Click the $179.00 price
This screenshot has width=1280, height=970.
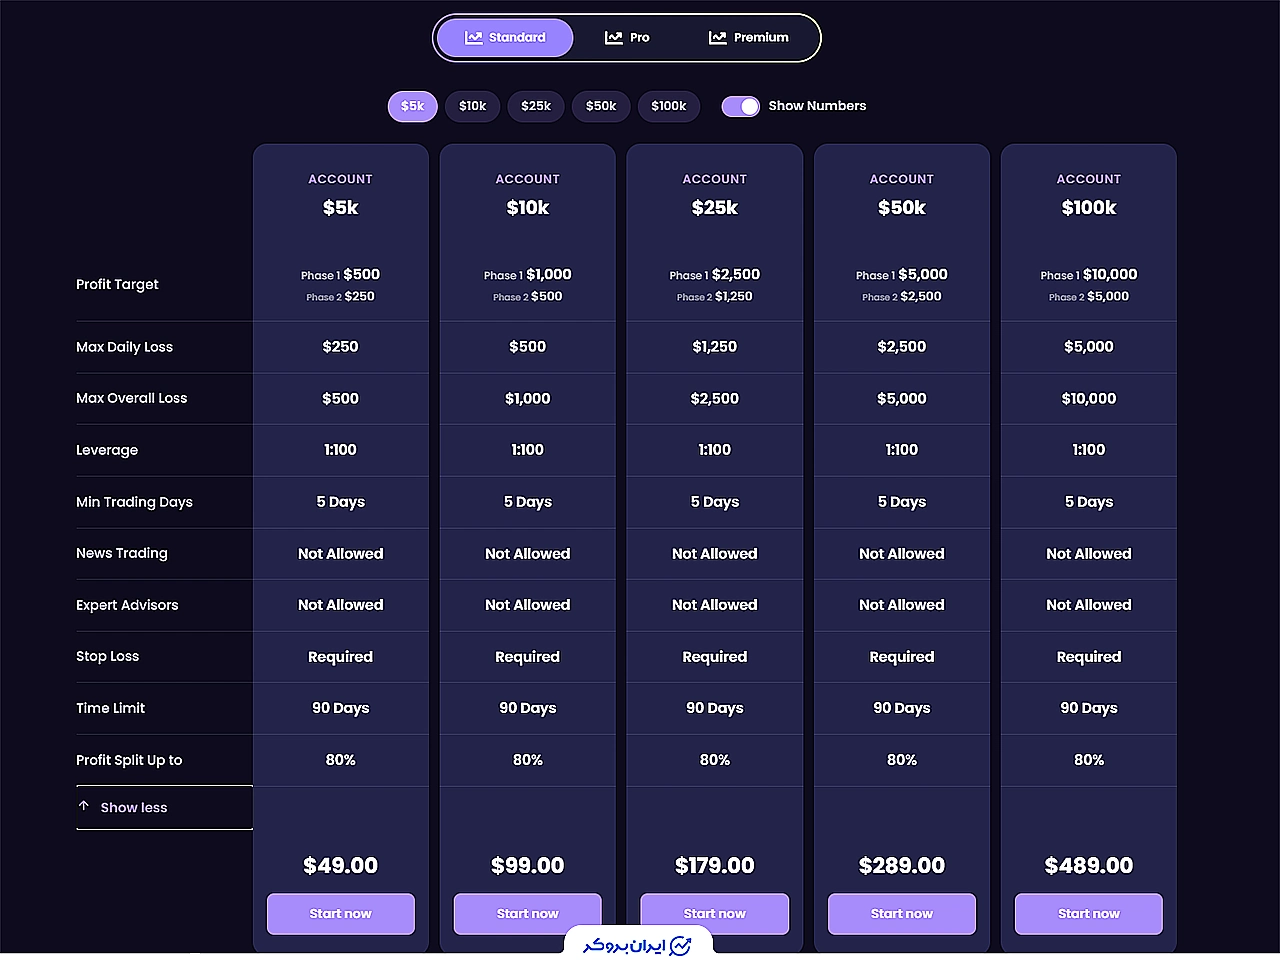[x=715, y=866]
